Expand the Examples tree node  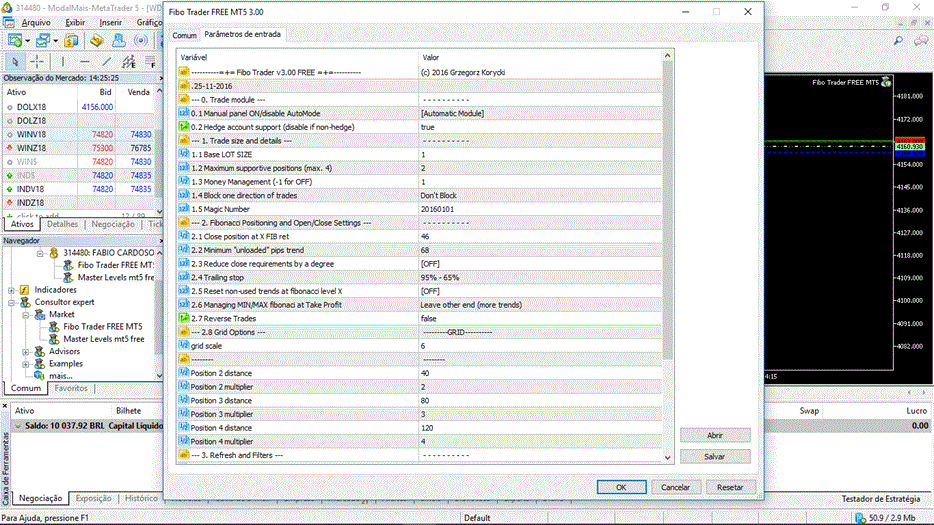click(26, 364)
